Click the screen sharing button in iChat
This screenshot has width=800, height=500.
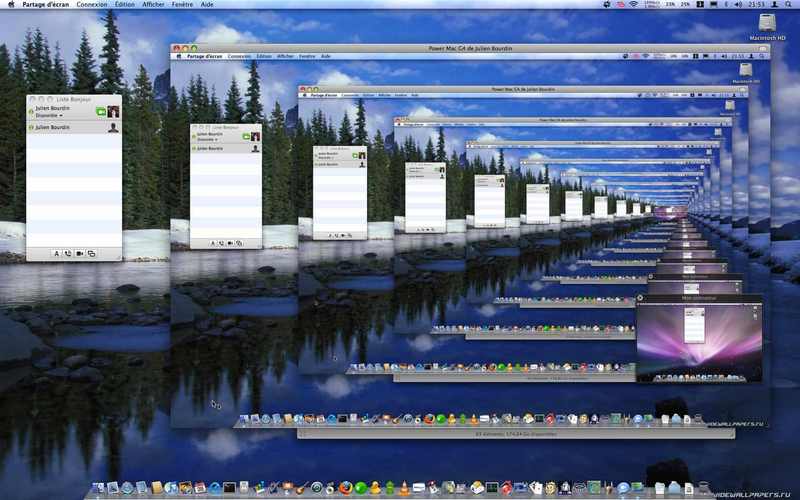[x=91, y=254]
